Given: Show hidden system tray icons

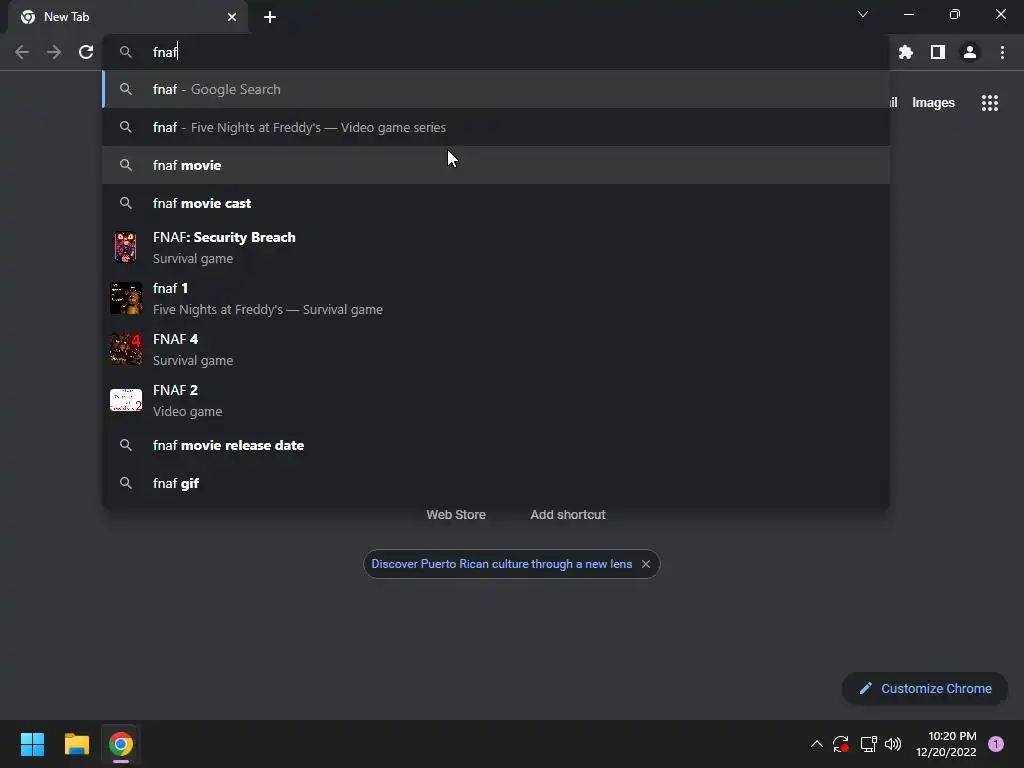Looking at the screenshot, I should point(816,744).
